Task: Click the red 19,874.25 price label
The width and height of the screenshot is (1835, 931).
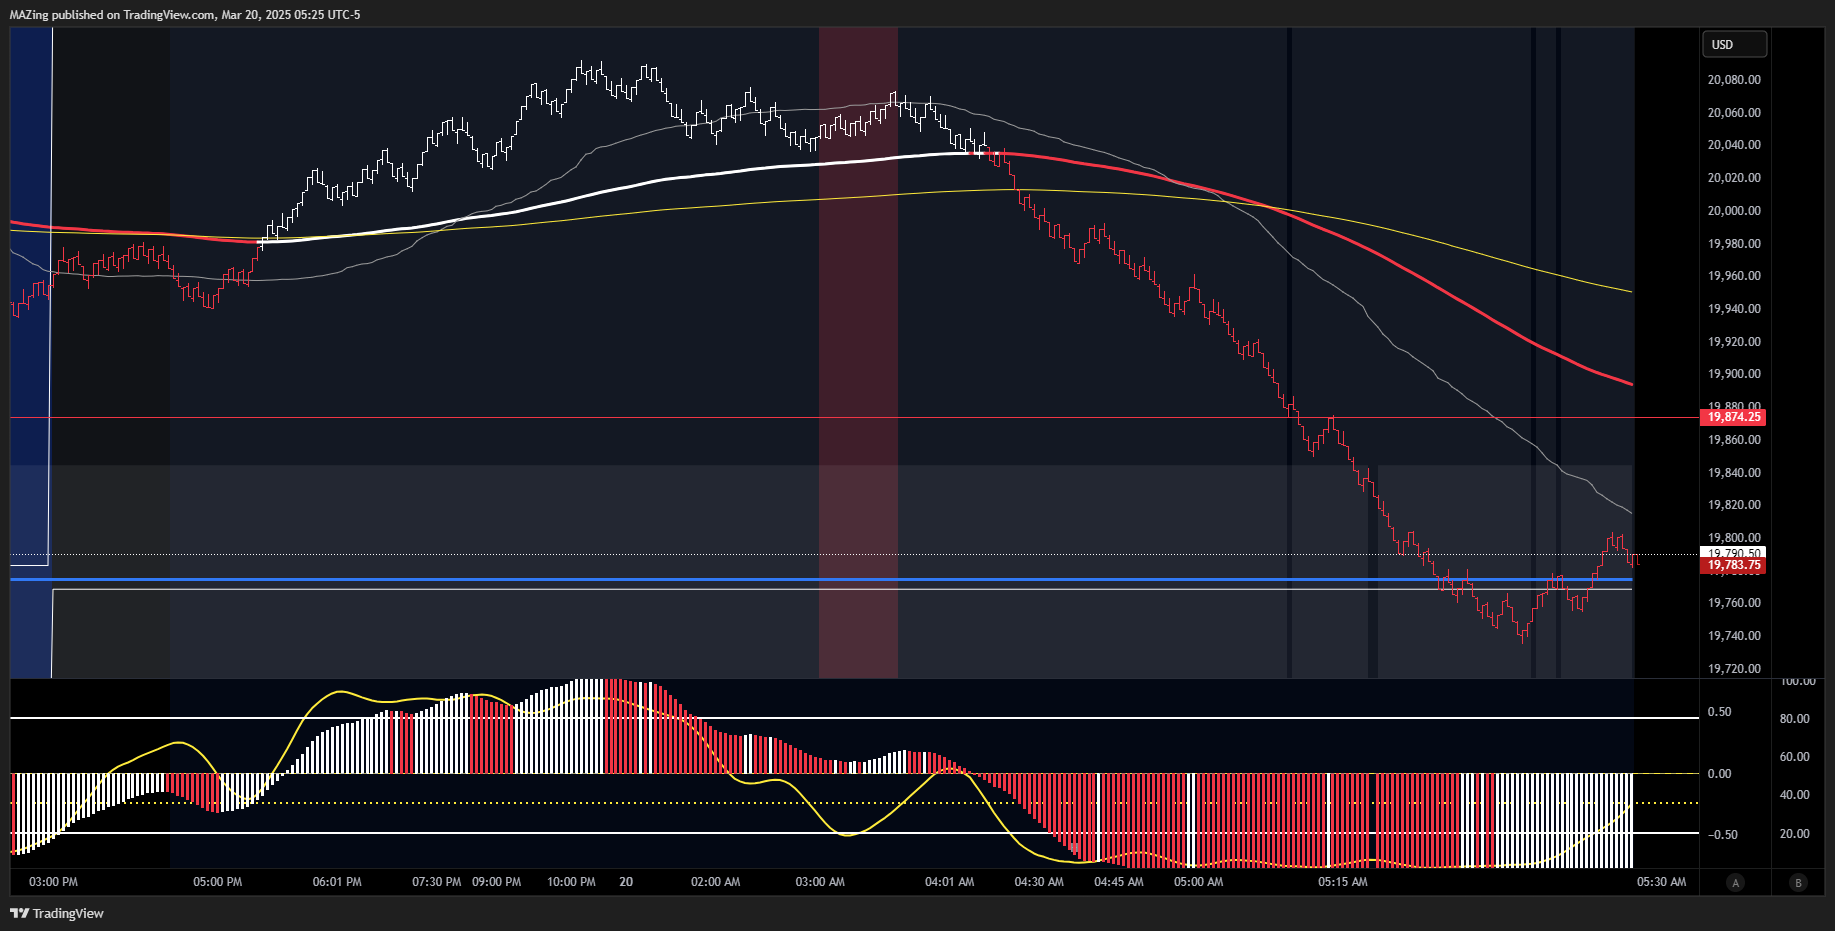Action: pyautogui.click(x=1733, y=417)
